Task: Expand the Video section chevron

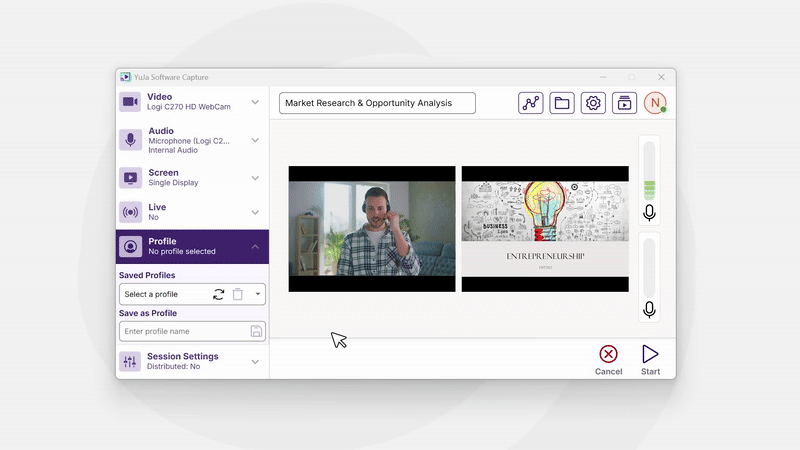Action: click(255, 102)
